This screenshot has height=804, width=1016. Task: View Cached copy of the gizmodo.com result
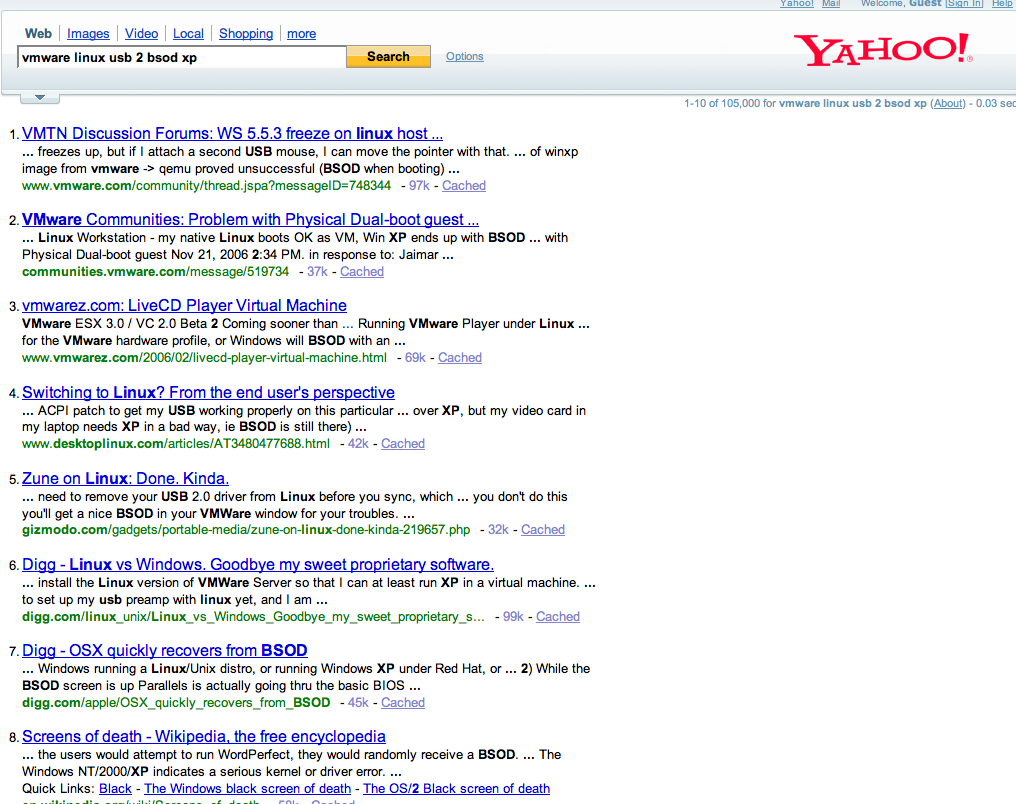coord(543,530)
